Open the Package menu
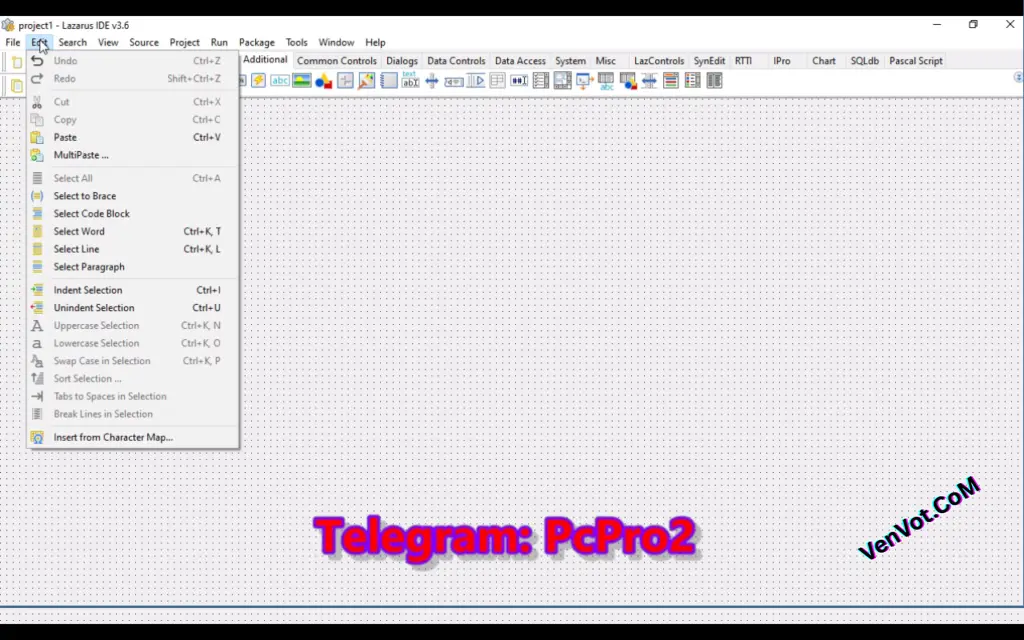Screen dimensions: 1024x640 257,42
